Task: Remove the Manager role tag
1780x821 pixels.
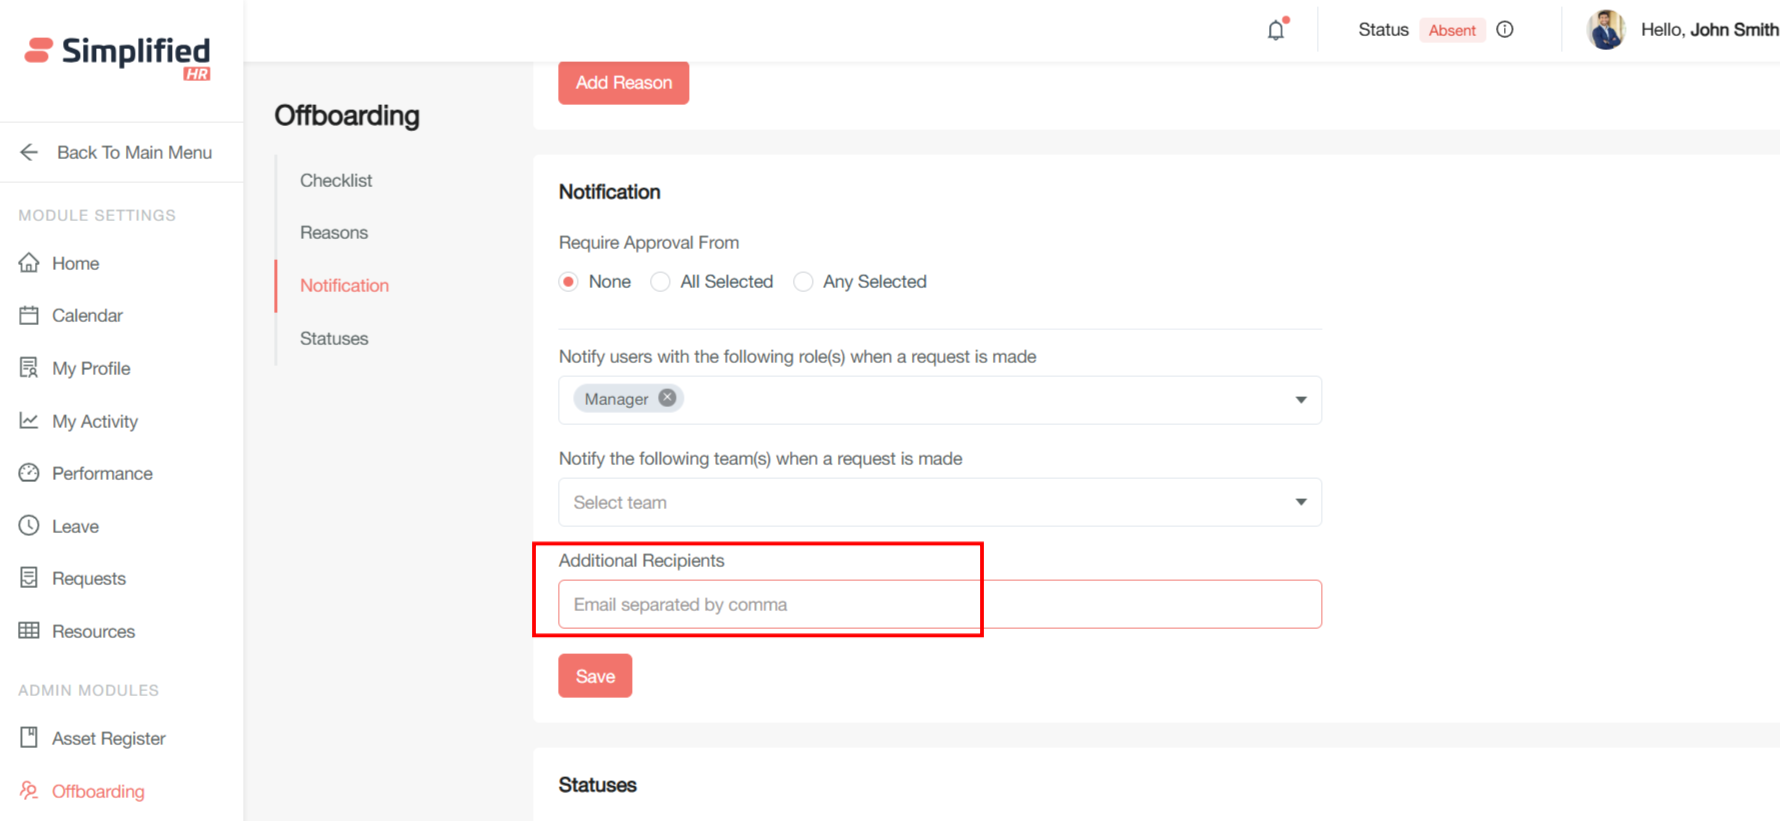Action: pyautogui.click(x=667, y=398)
